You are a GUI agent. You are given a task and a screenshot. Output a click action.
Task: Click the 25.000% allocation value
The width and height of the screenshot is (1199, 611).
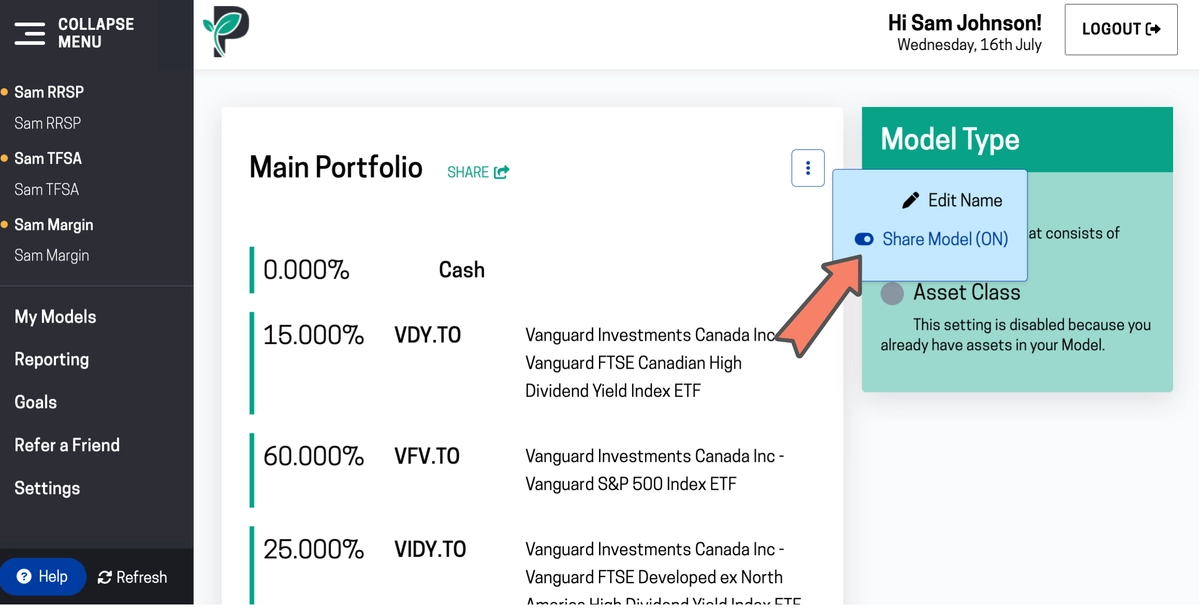314,549
